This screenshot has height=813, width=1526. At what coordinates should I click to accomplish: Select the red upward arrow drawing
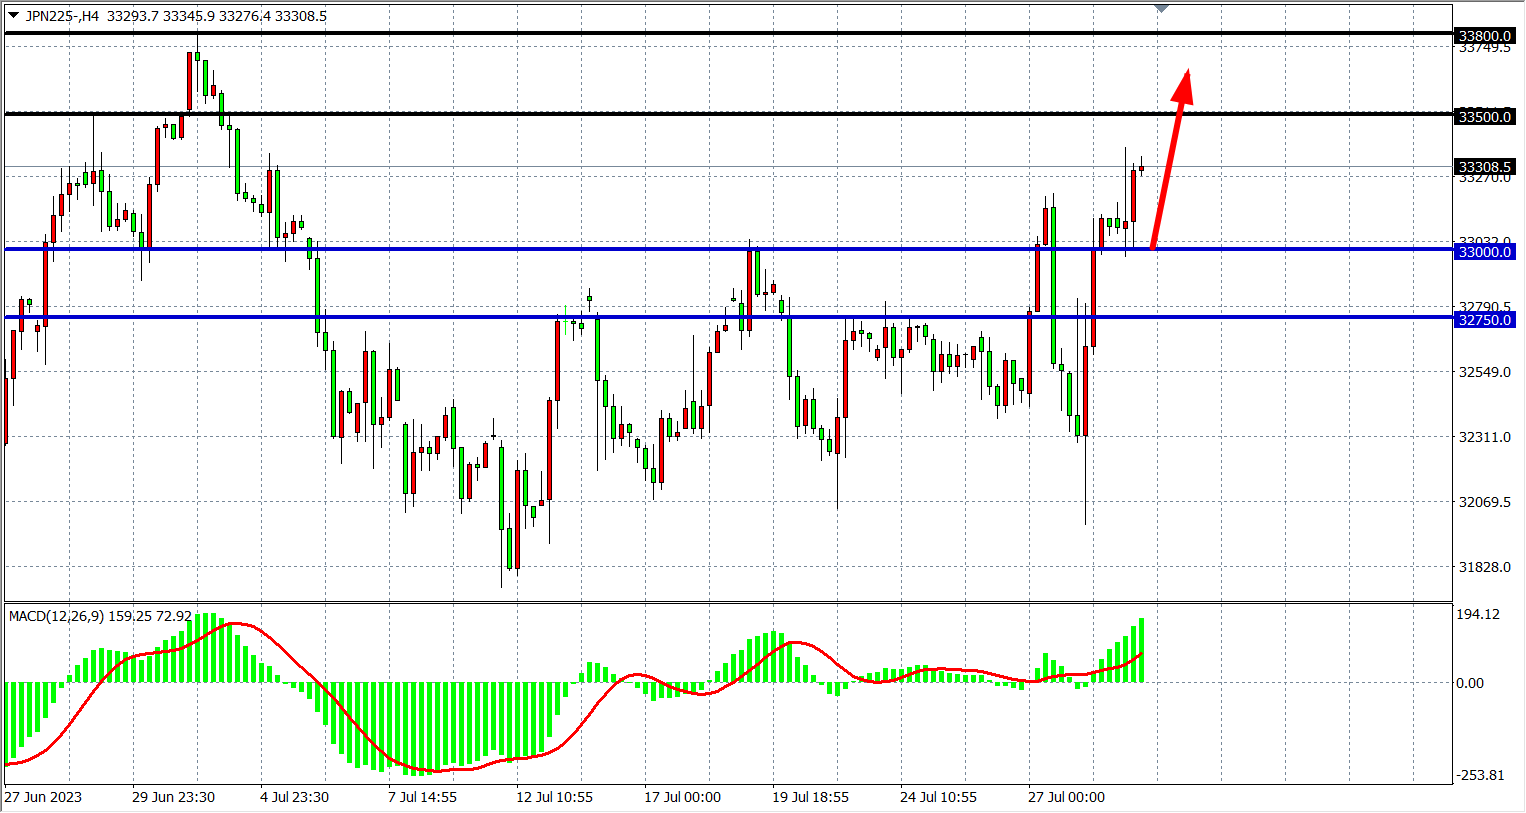[1168, 160]
